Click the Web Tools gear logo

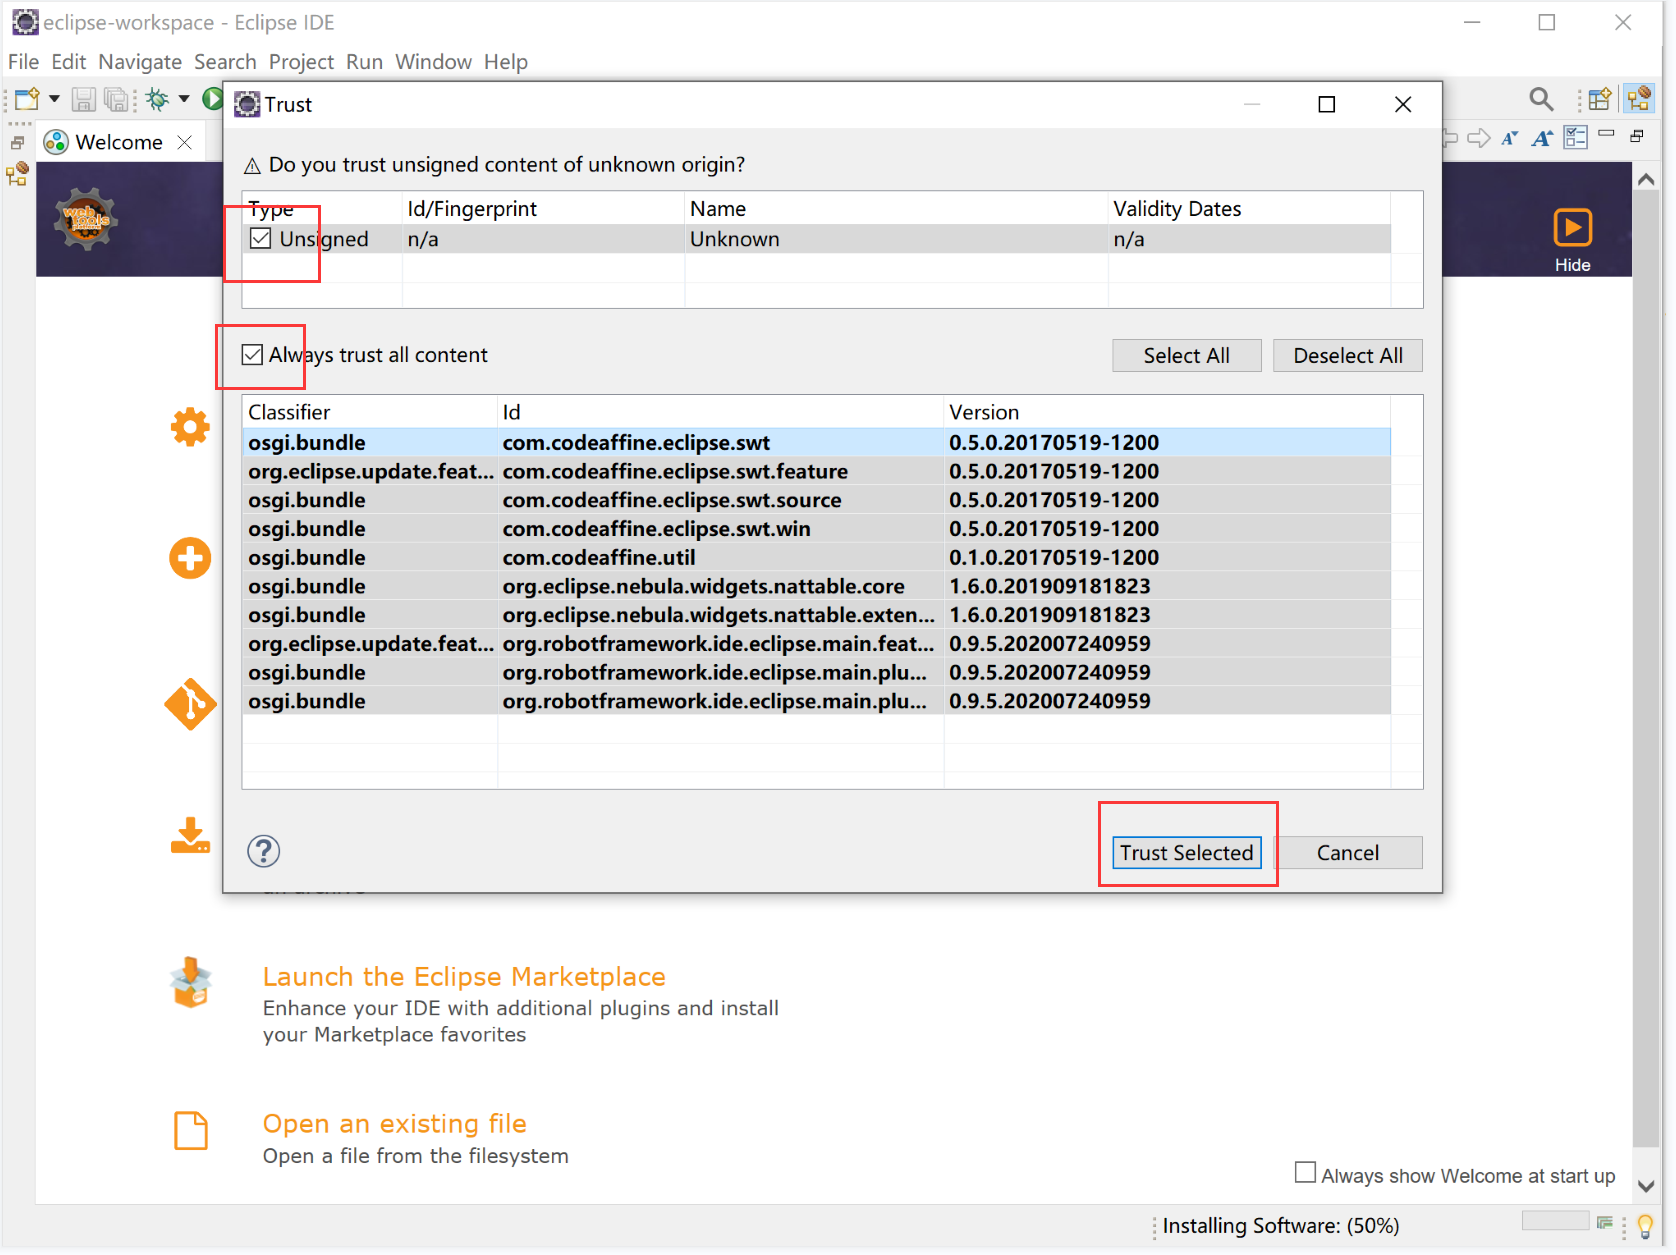(86, 219)
